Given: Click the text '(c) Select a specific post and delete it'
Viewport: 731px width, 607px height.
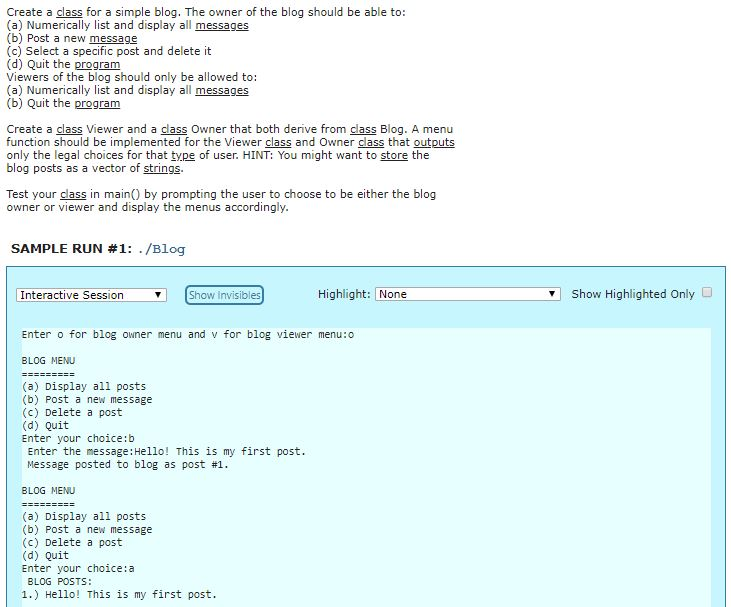Looking at the screenshot, I should tap(109, 51).
